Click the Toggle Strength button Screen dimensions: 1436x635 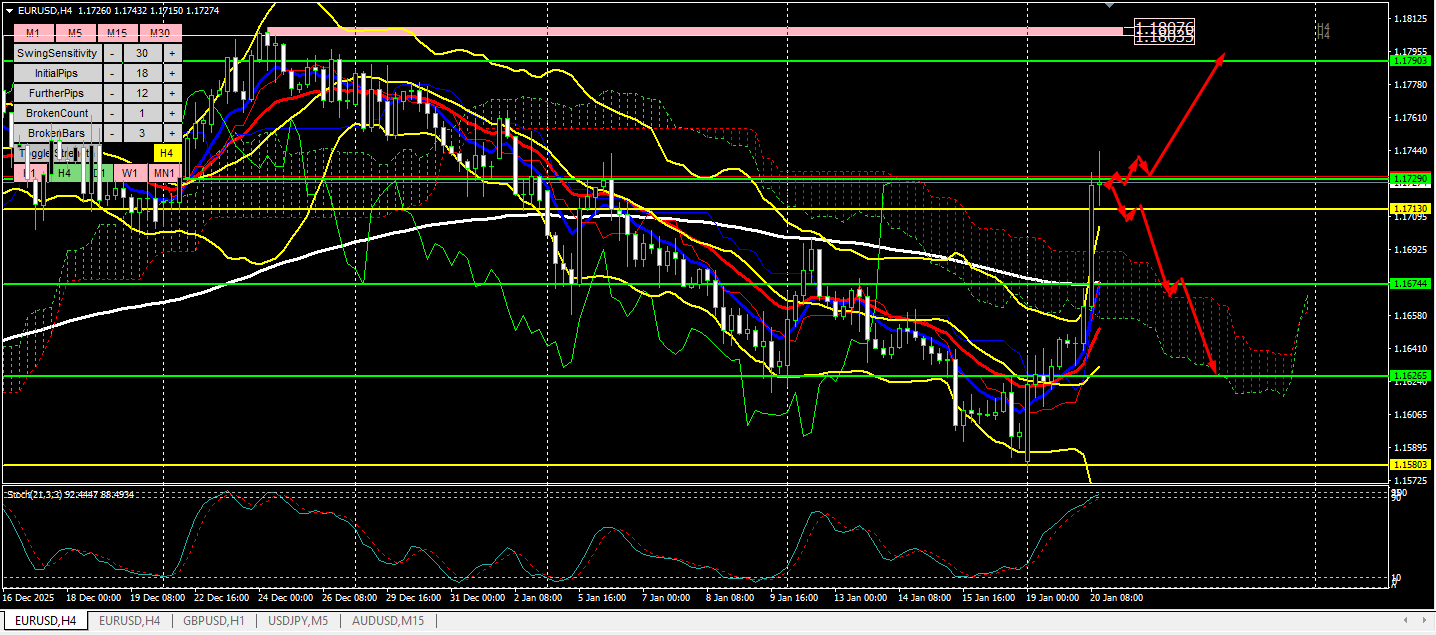pos(58,153)
